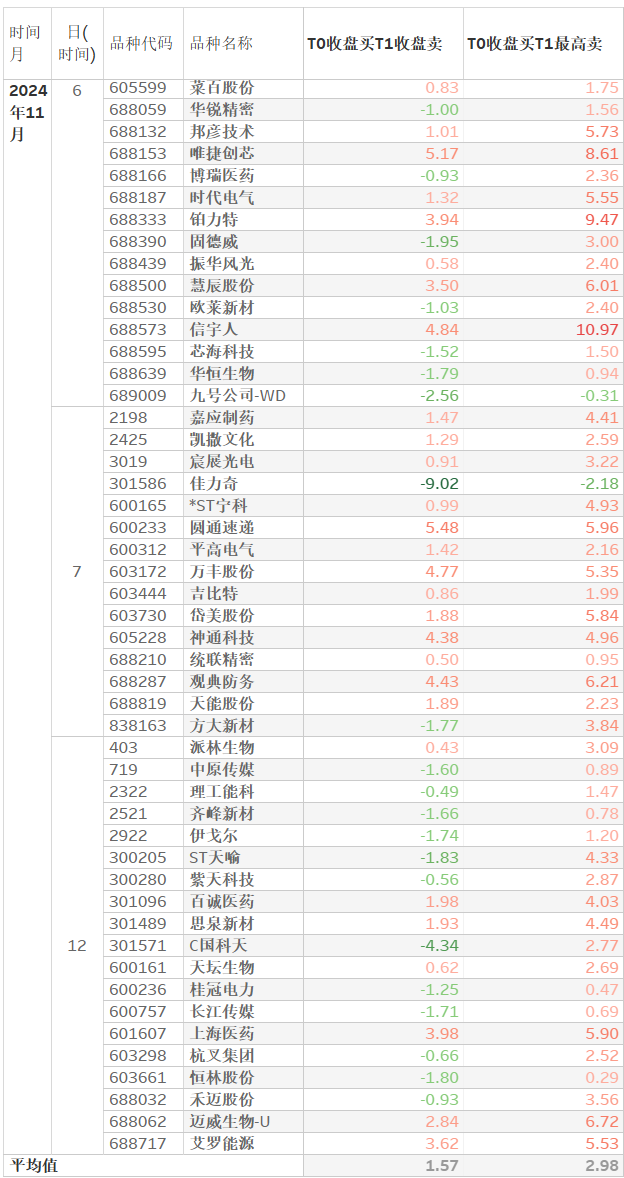
Task: Select stock name 派林生物
Action: point(222,748)
